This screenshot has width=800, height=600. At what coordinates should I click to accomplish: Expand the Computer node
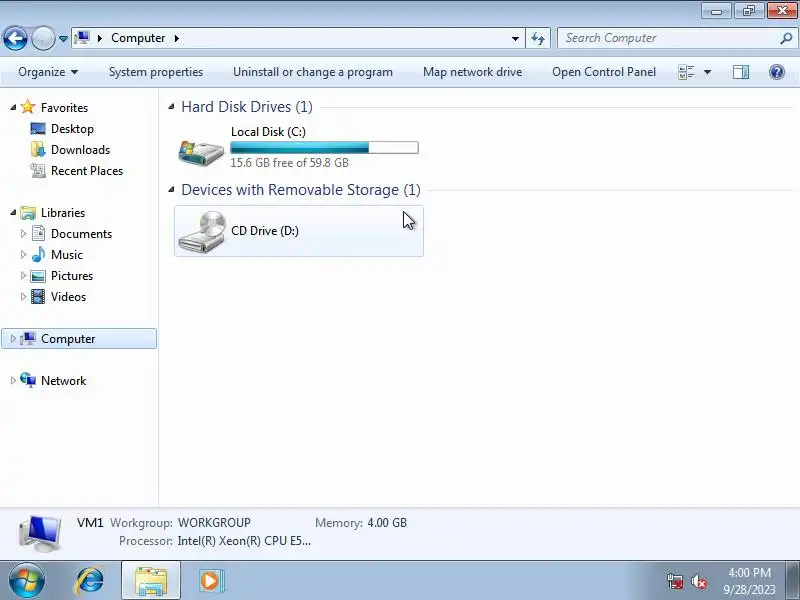[13, 338]
